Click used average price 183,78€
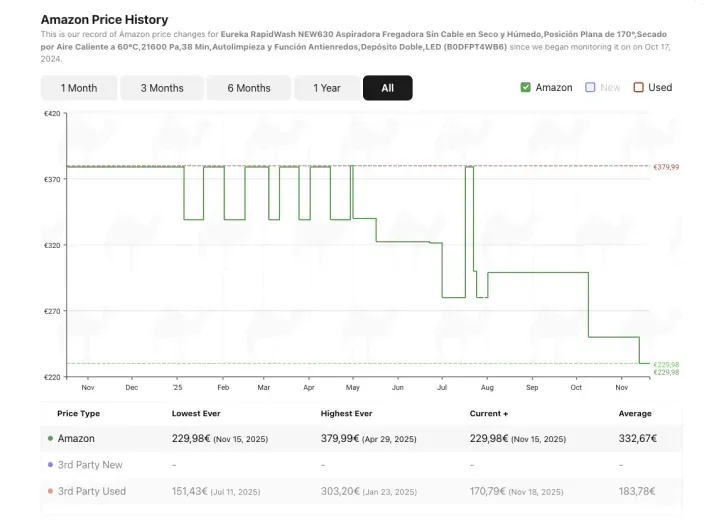The width and height of the screenshot is (704, 528). pyautogui.click(x=637, y=492)
